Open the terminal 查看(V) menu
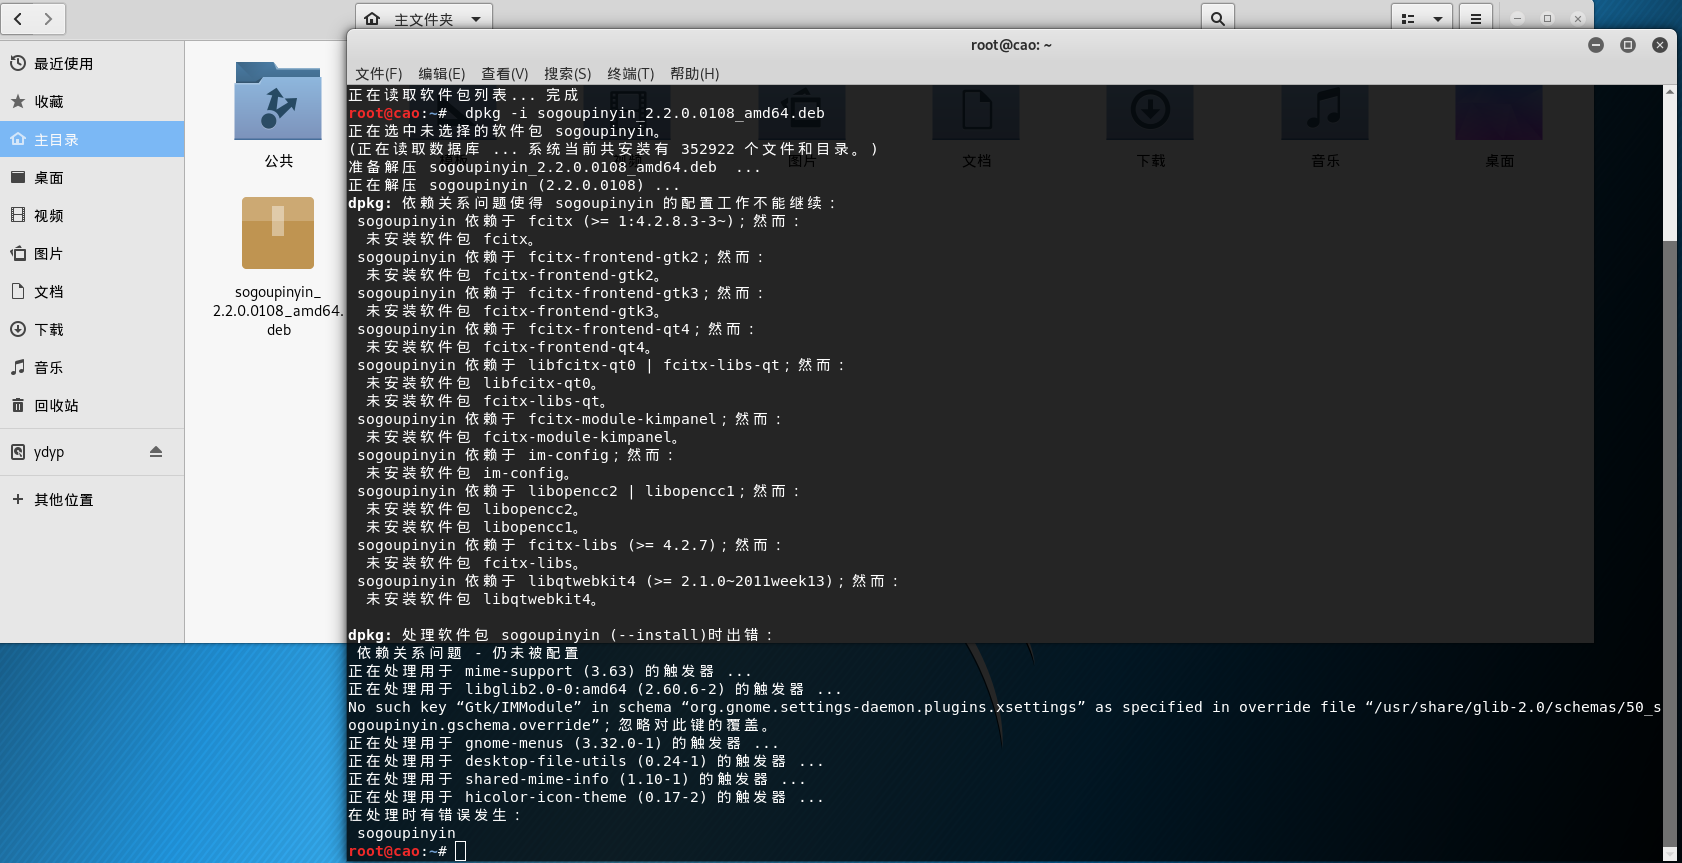This screenshot has width=1682, height=863. pyautogui.click(x=504, y=74)
